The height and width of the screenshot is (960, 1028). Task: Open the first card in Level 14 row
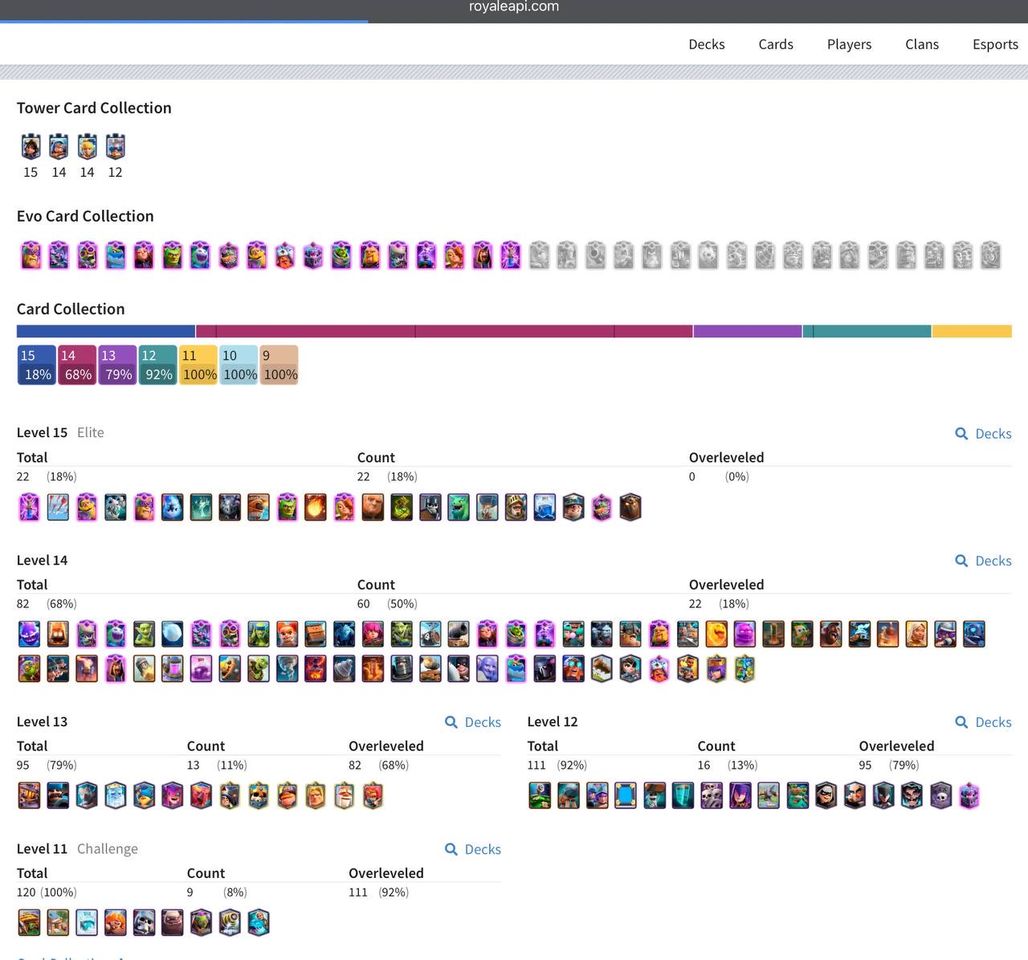[x=30, y=634]
